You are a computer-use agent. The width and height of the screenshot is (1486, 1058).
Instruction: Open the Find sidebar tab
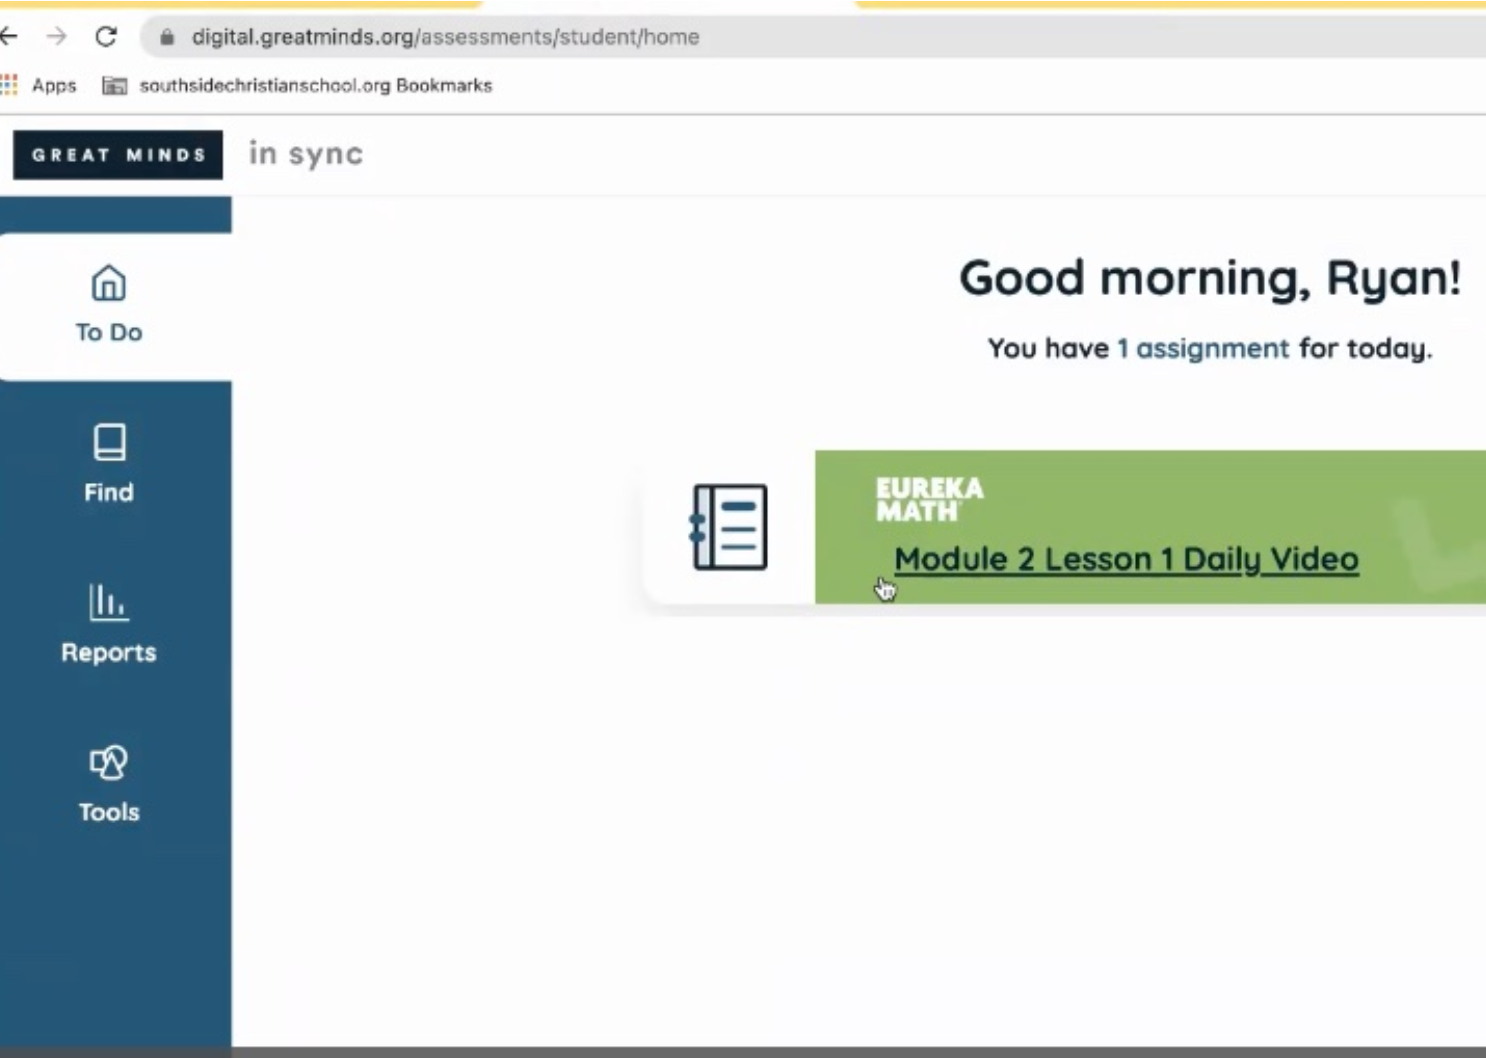(109, 464)
